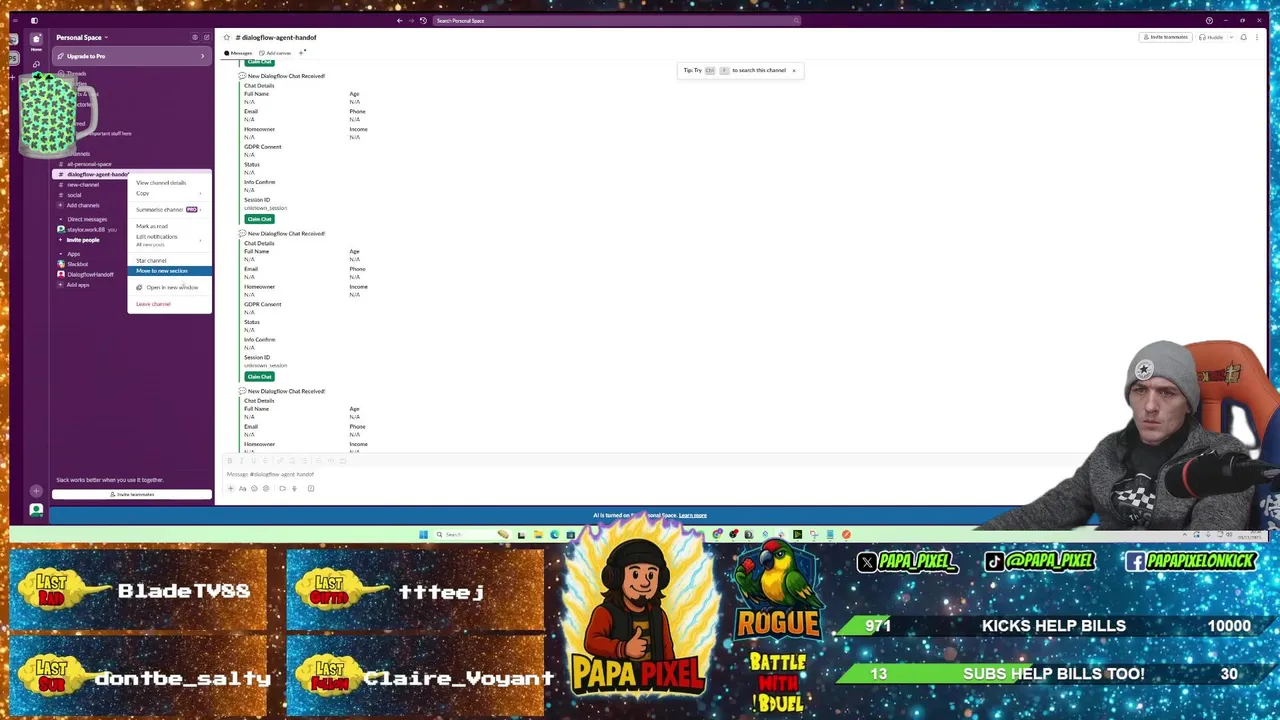1280x720 pixels.
Task: Open the Windows Start menu
Action: (x=423, y=535)
